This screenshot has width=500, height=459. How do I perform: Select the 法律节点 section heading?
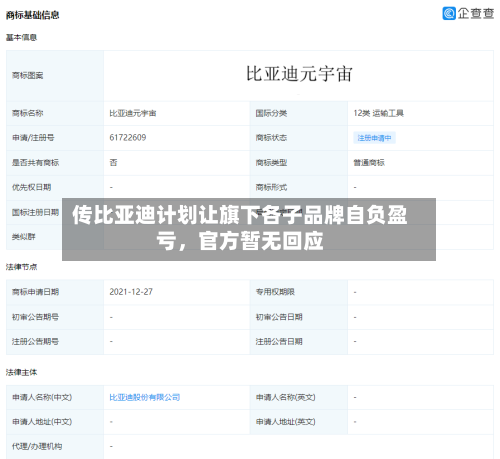[x=21, y=267]
